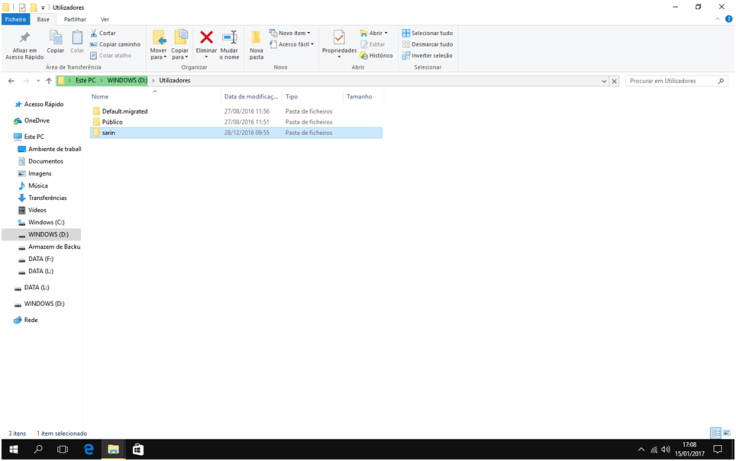
Task: Open the Ficheiro menu
Action: (15, 19)
